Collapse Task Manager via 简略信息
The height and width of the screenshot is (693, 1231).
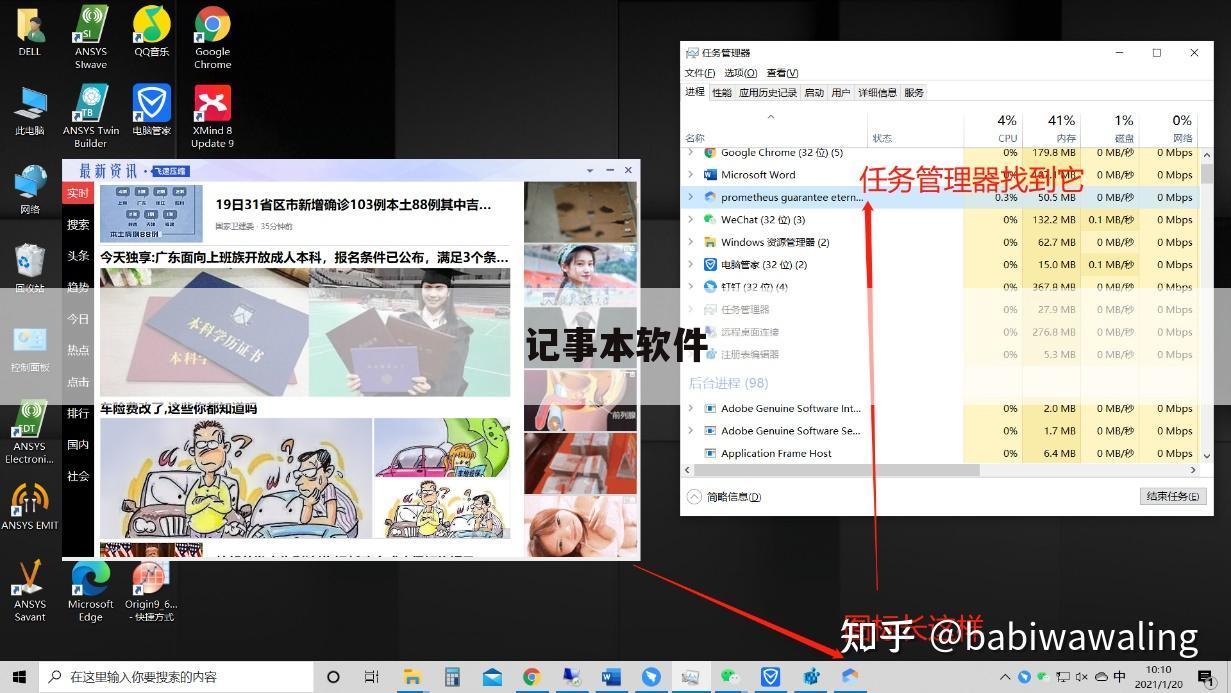[x=724, y=497]
